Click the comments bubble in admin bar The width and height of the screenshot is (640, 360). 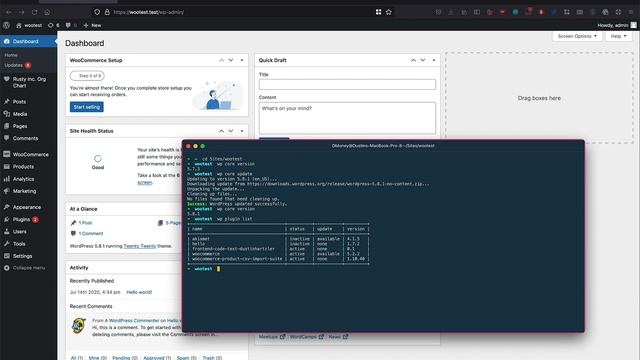(x=71, y=25)
